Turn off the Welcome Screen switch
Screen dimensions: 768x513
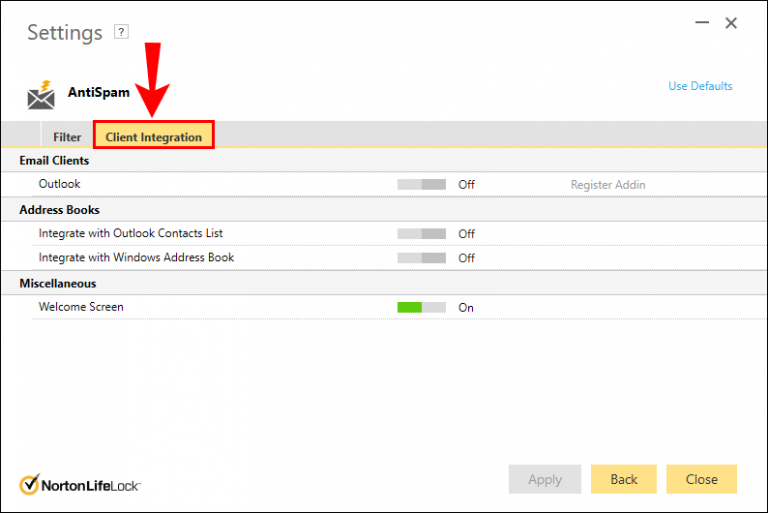[x=421, y=307]
